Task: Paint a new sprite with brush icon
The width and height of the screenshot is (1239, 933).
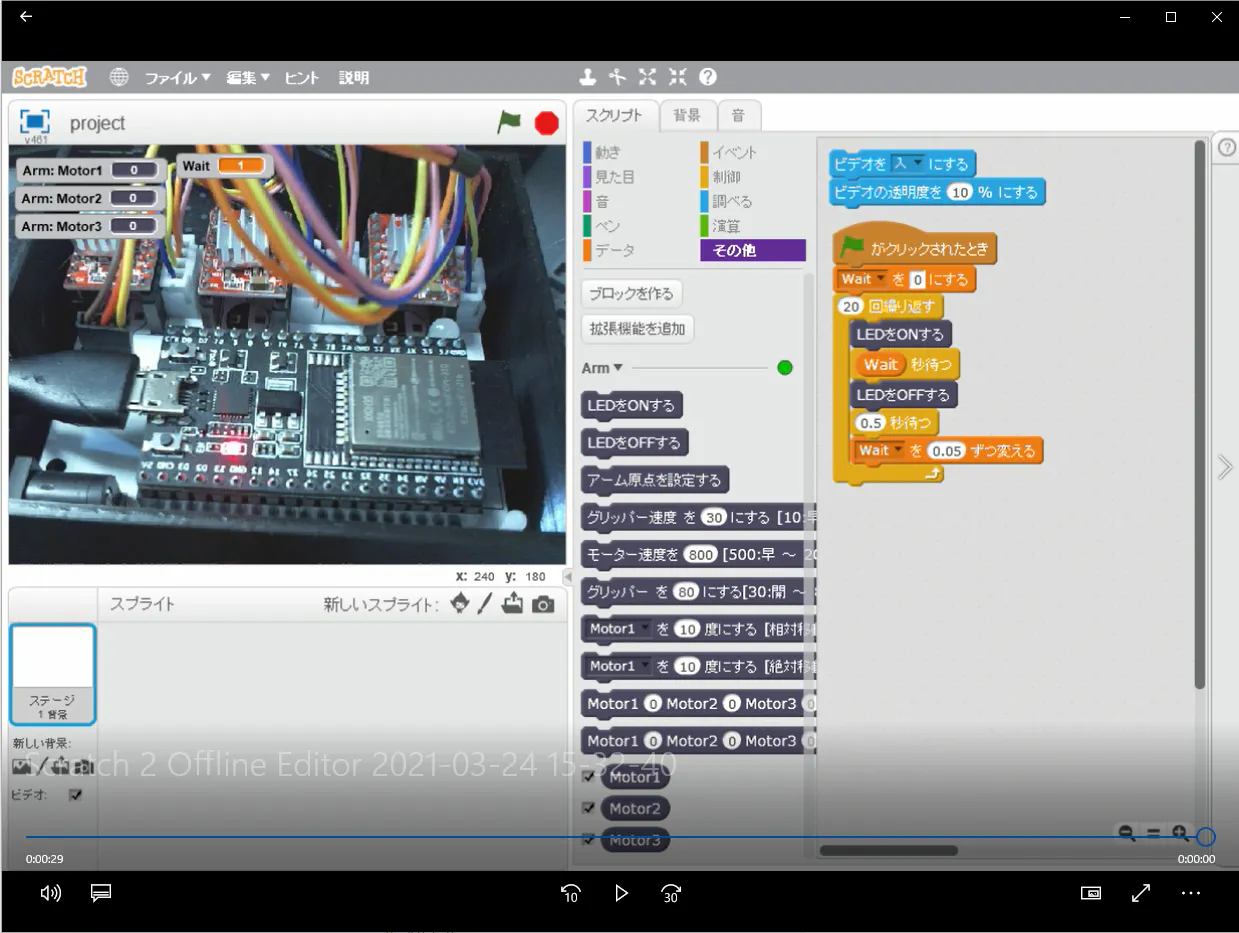Action: tap(485, 604)
